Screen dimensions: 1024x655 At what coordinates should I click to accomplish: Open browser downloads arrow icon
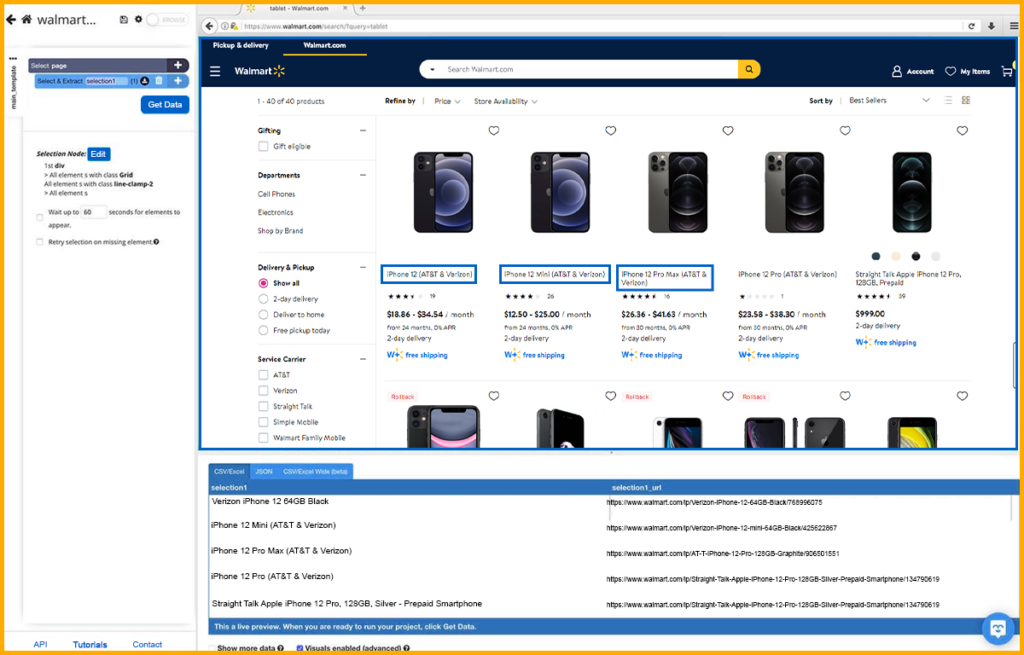click(991, 26)
